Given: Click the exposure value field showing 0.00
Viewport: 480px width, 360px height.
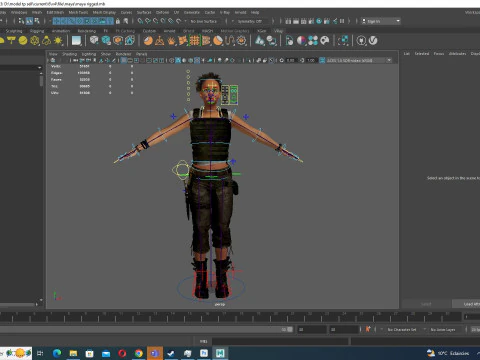Looking at the screenshot, I should pyautogui.click(x=291, y=60).
